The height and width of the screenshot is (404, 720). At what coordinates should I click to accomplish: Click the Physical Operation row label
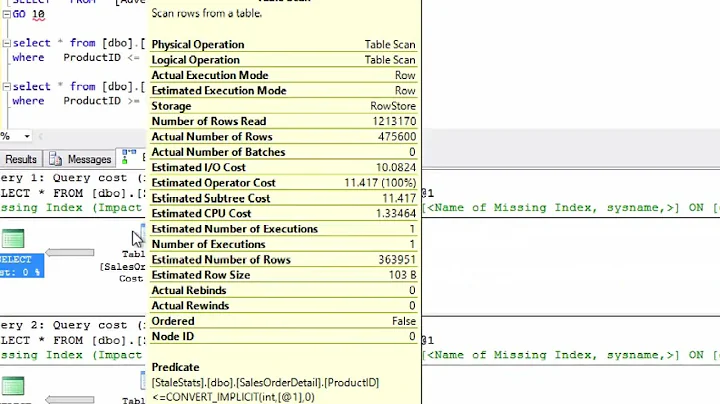(x=198, y=45)
